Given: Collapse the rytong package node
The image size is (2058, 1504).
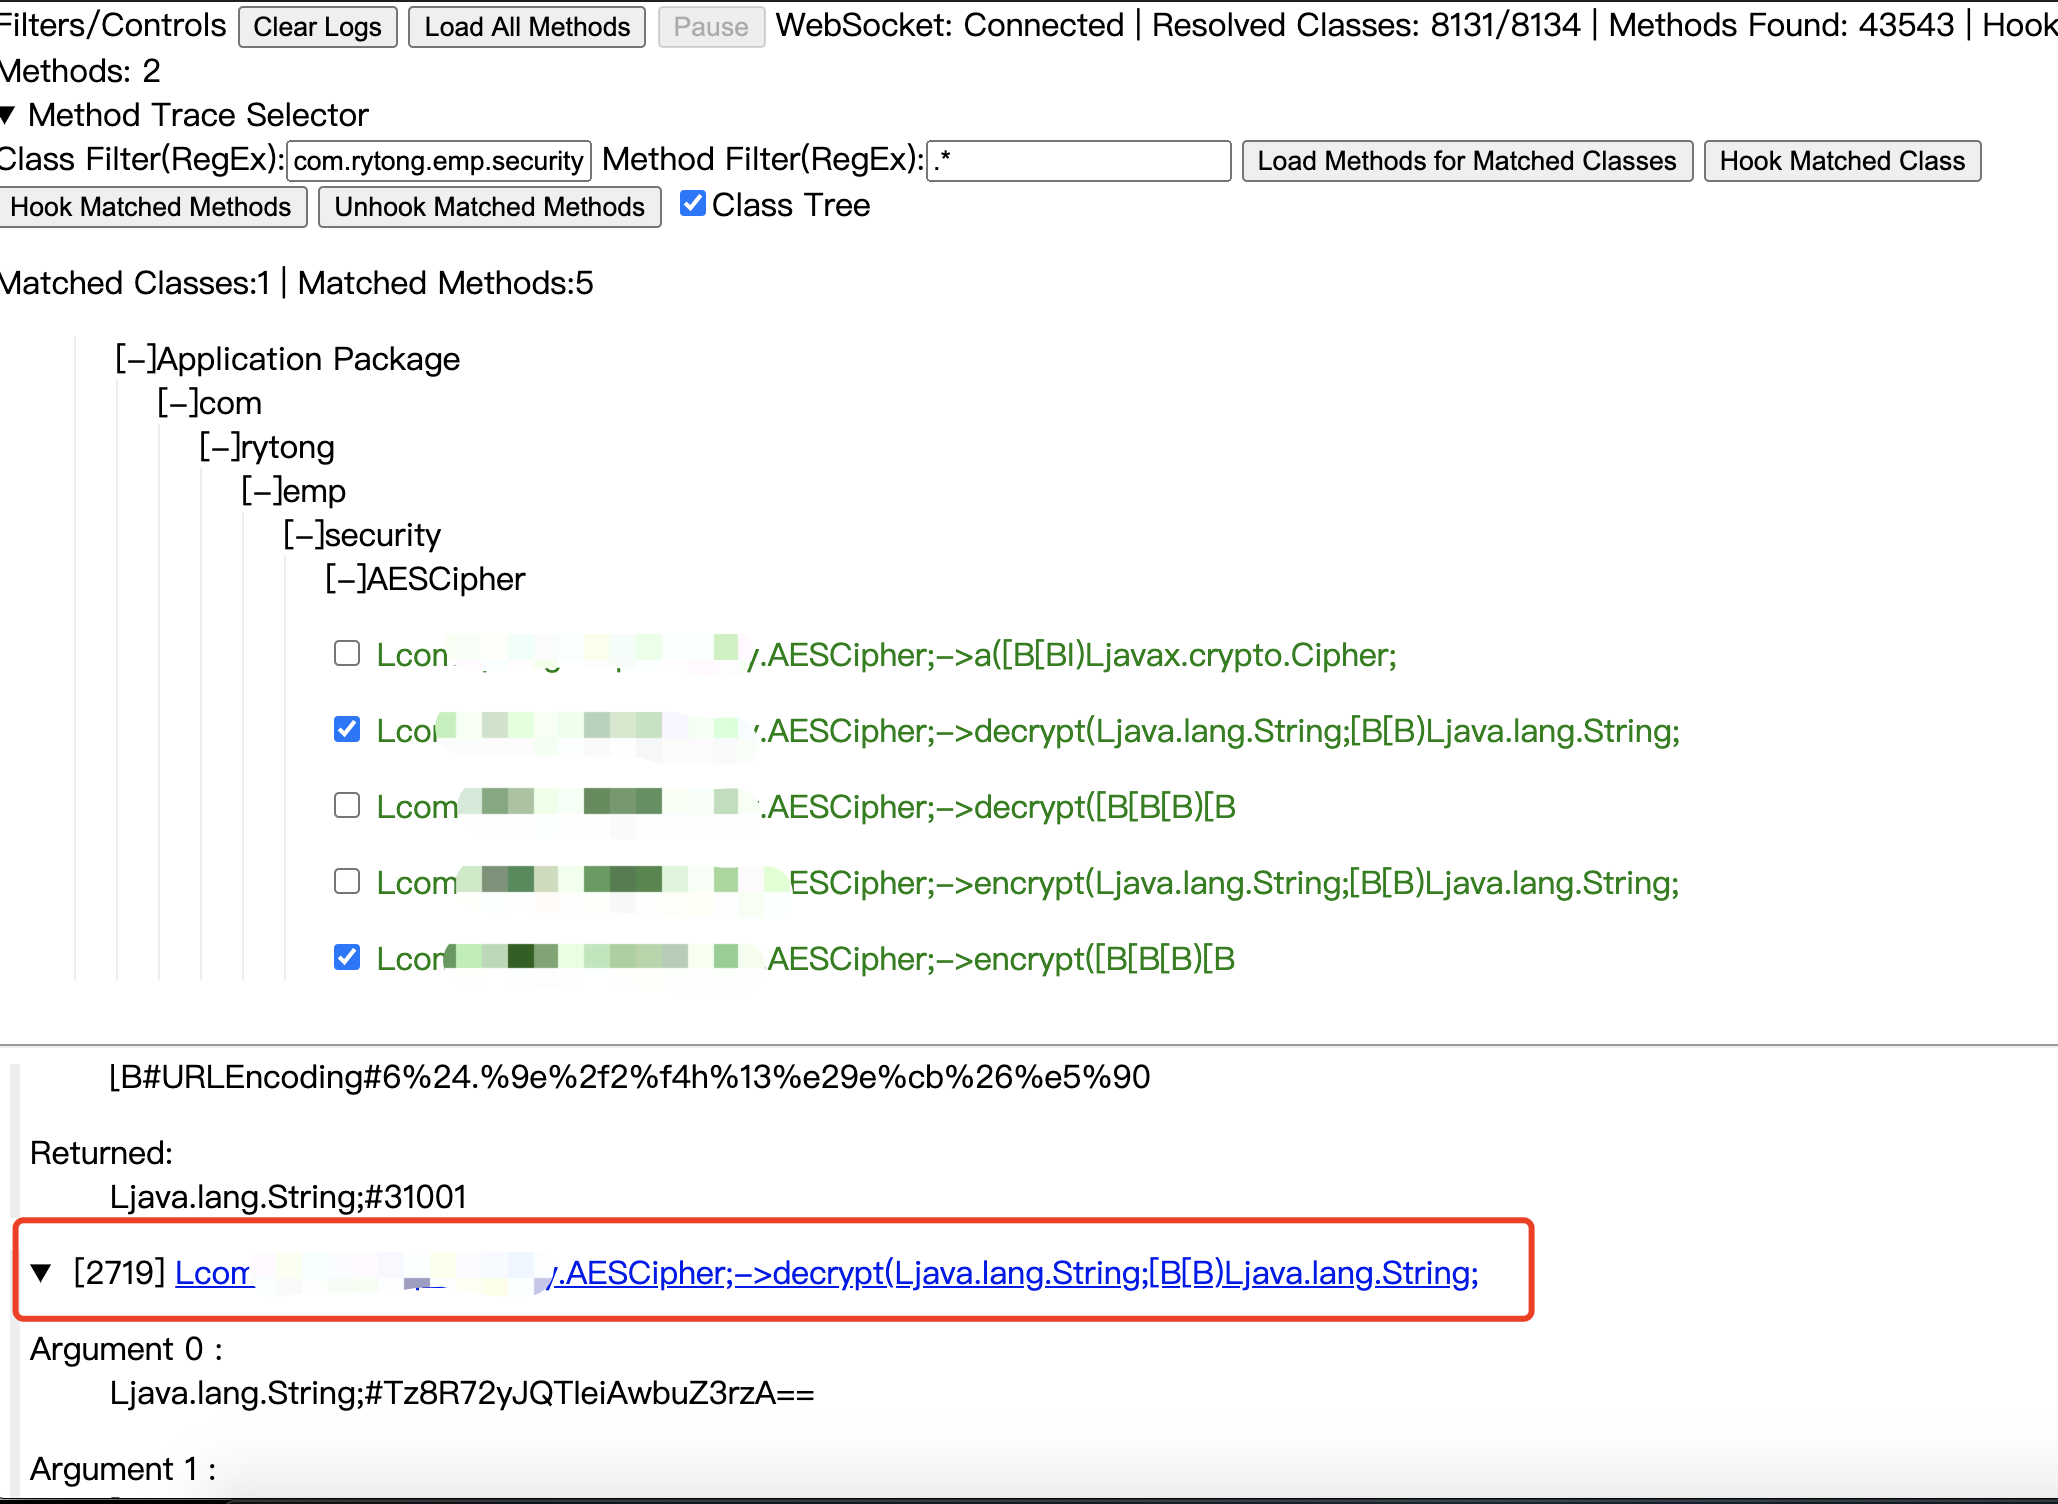Looking at the screenshot, I should [x=219, y=447].
